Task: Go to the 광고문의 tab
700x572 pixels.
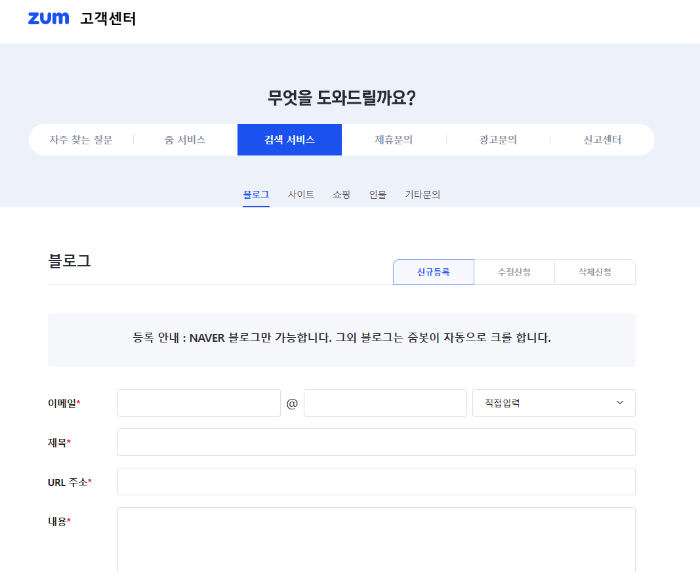Action: tap(498, 140)
